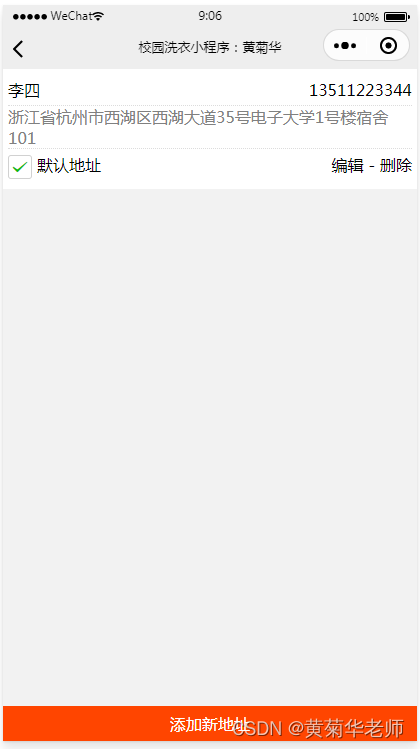Tap the WiFi signal icon
The image size is (420, 749).
pos(98,16)
